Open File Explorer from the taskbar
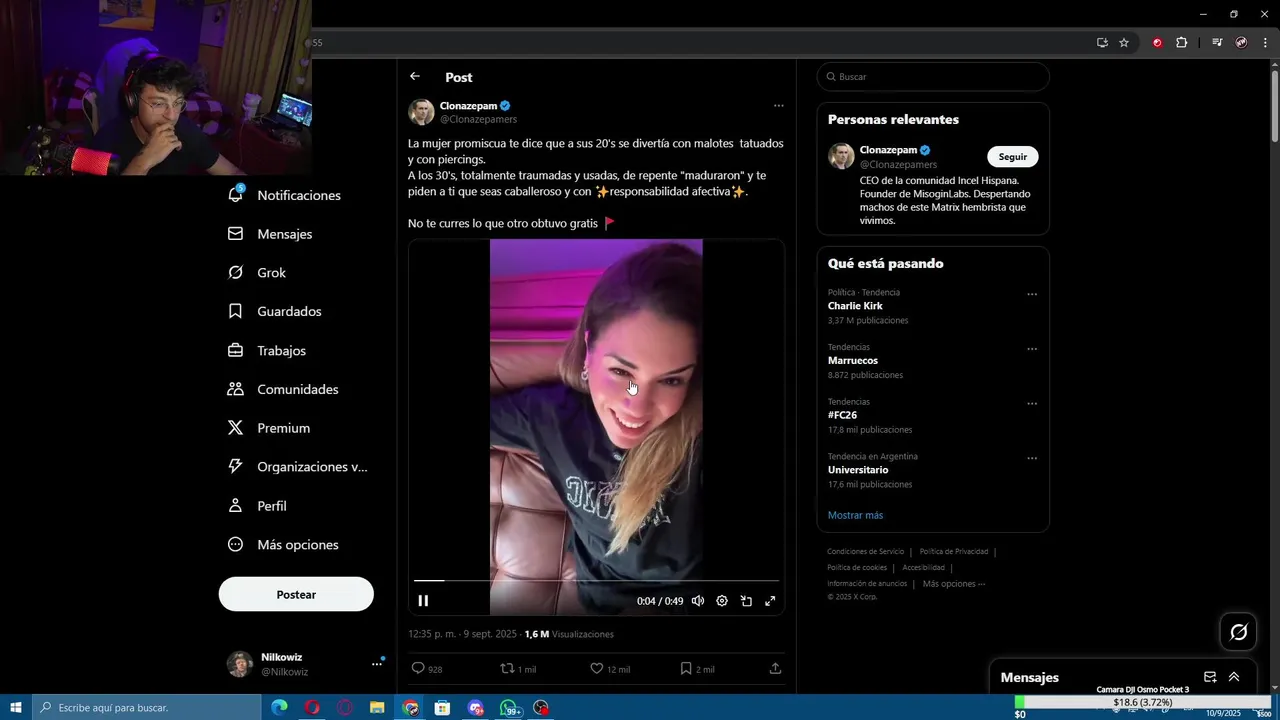Screen dimensions: 1280x720 [377, 708]
